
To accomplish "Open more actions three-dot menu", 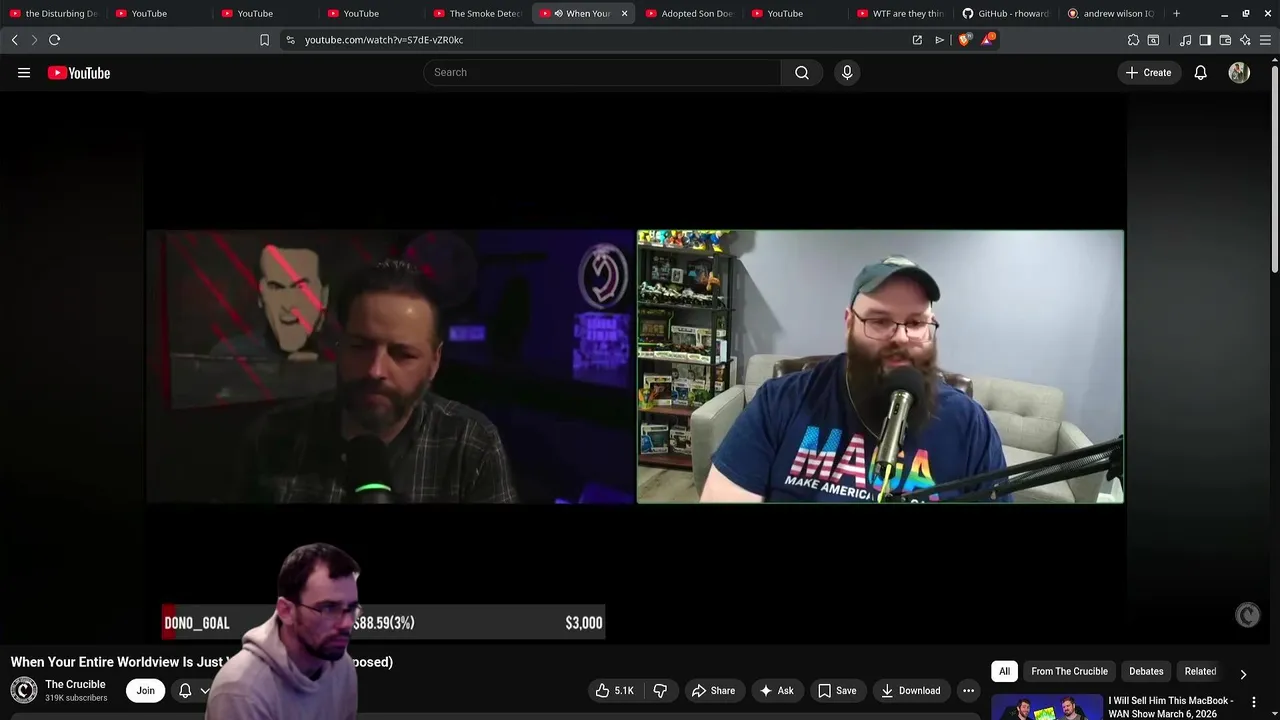I will [968, 690].
